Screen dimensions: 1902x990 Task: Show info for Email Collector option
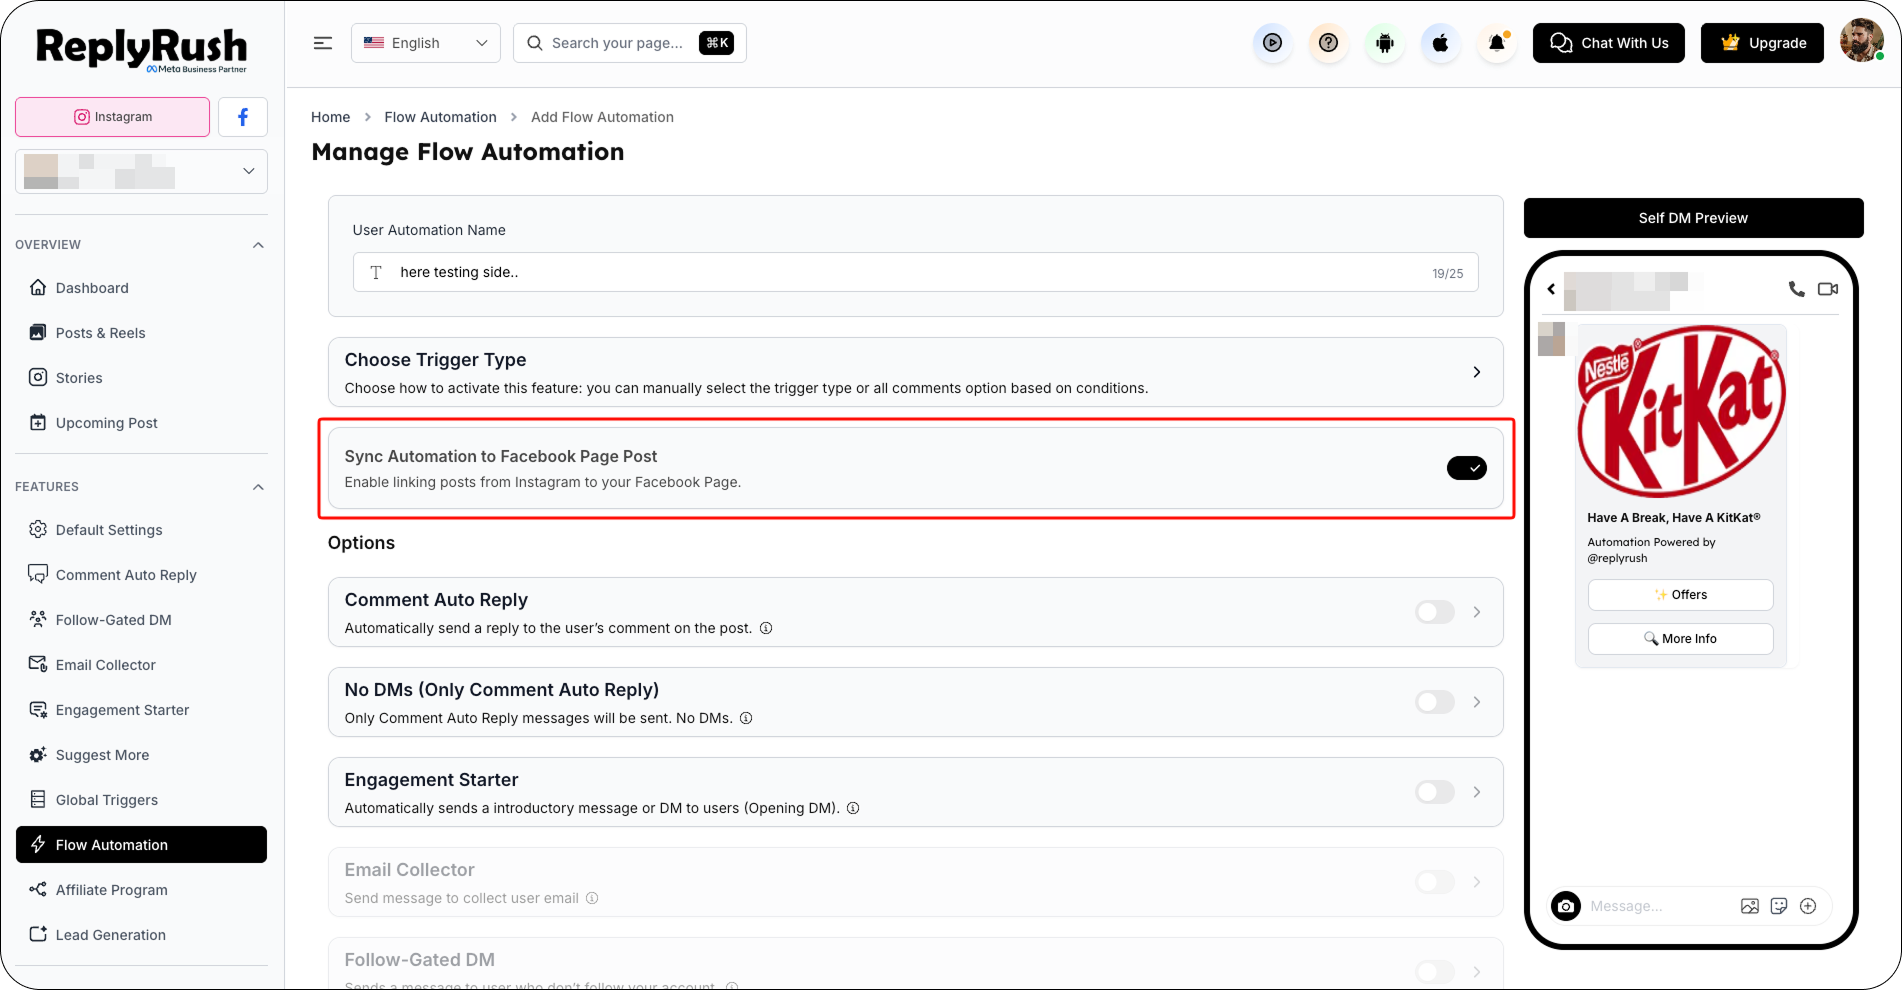(592, 898)
